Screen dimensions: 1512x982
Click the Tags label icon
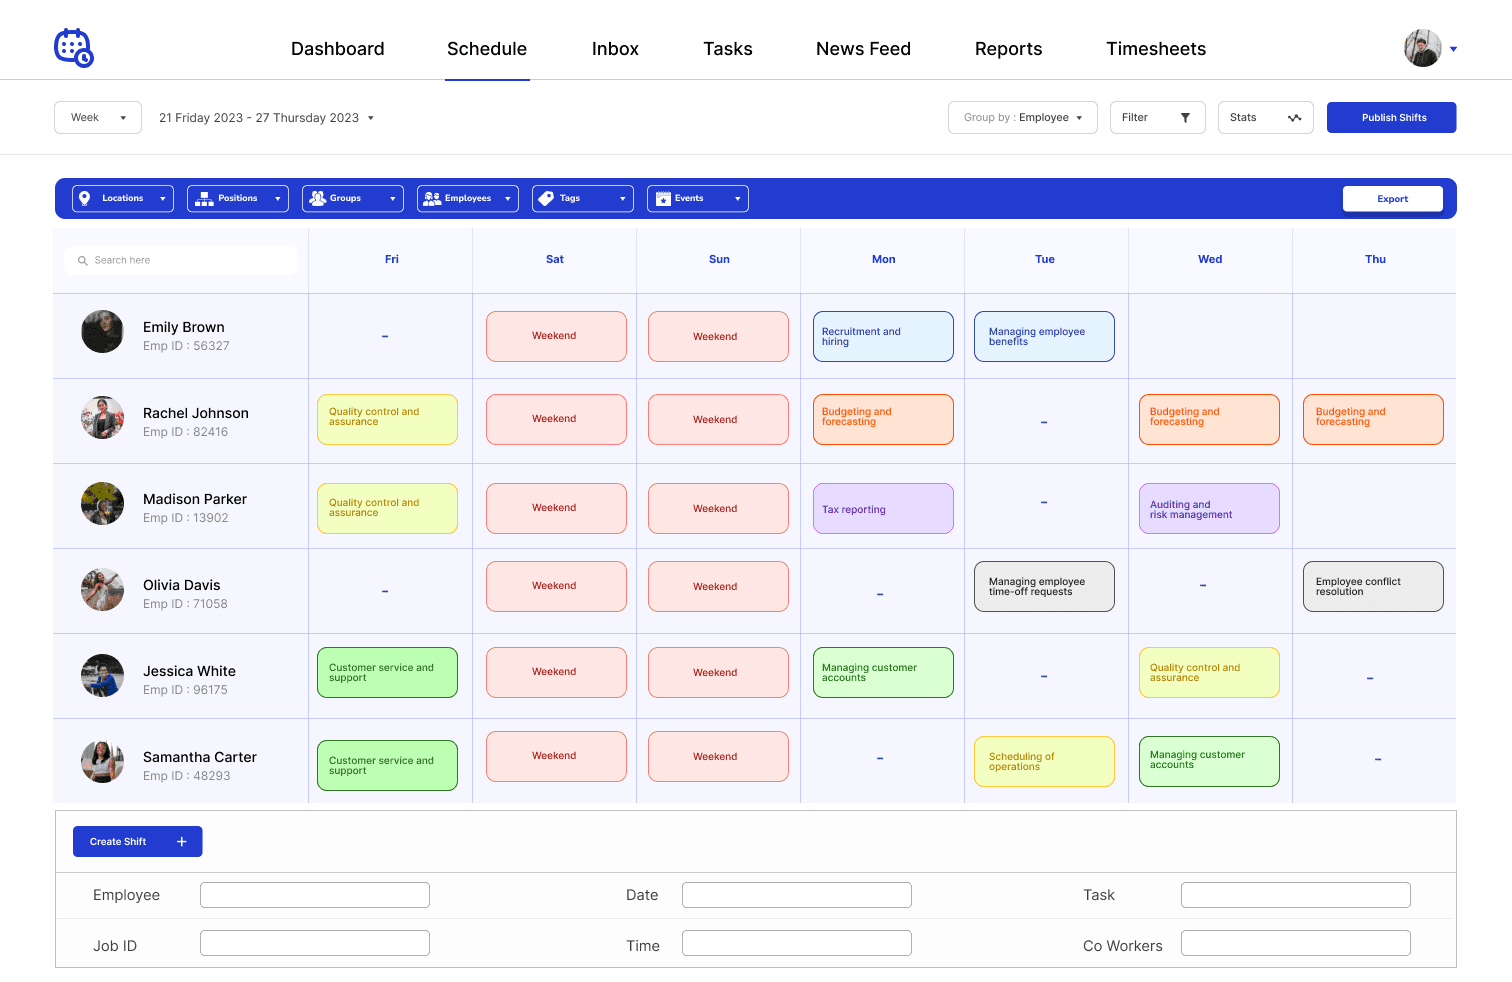pyautogui.click(x=547, y=198)
